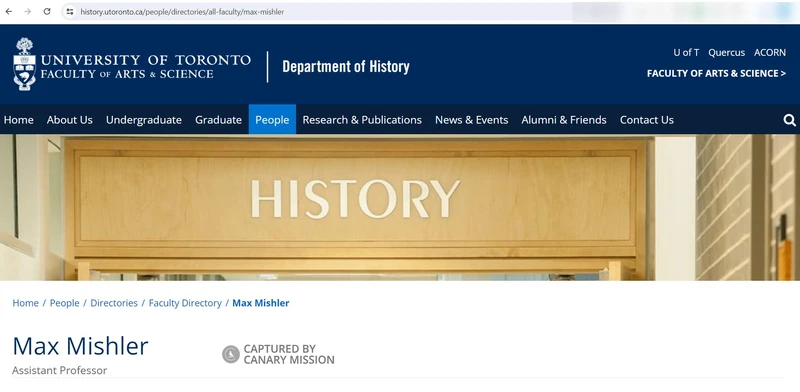This screenshot has width=800, height=392.
Task: Click the Faculty Directory breadcrumb link
Action: 185,303
